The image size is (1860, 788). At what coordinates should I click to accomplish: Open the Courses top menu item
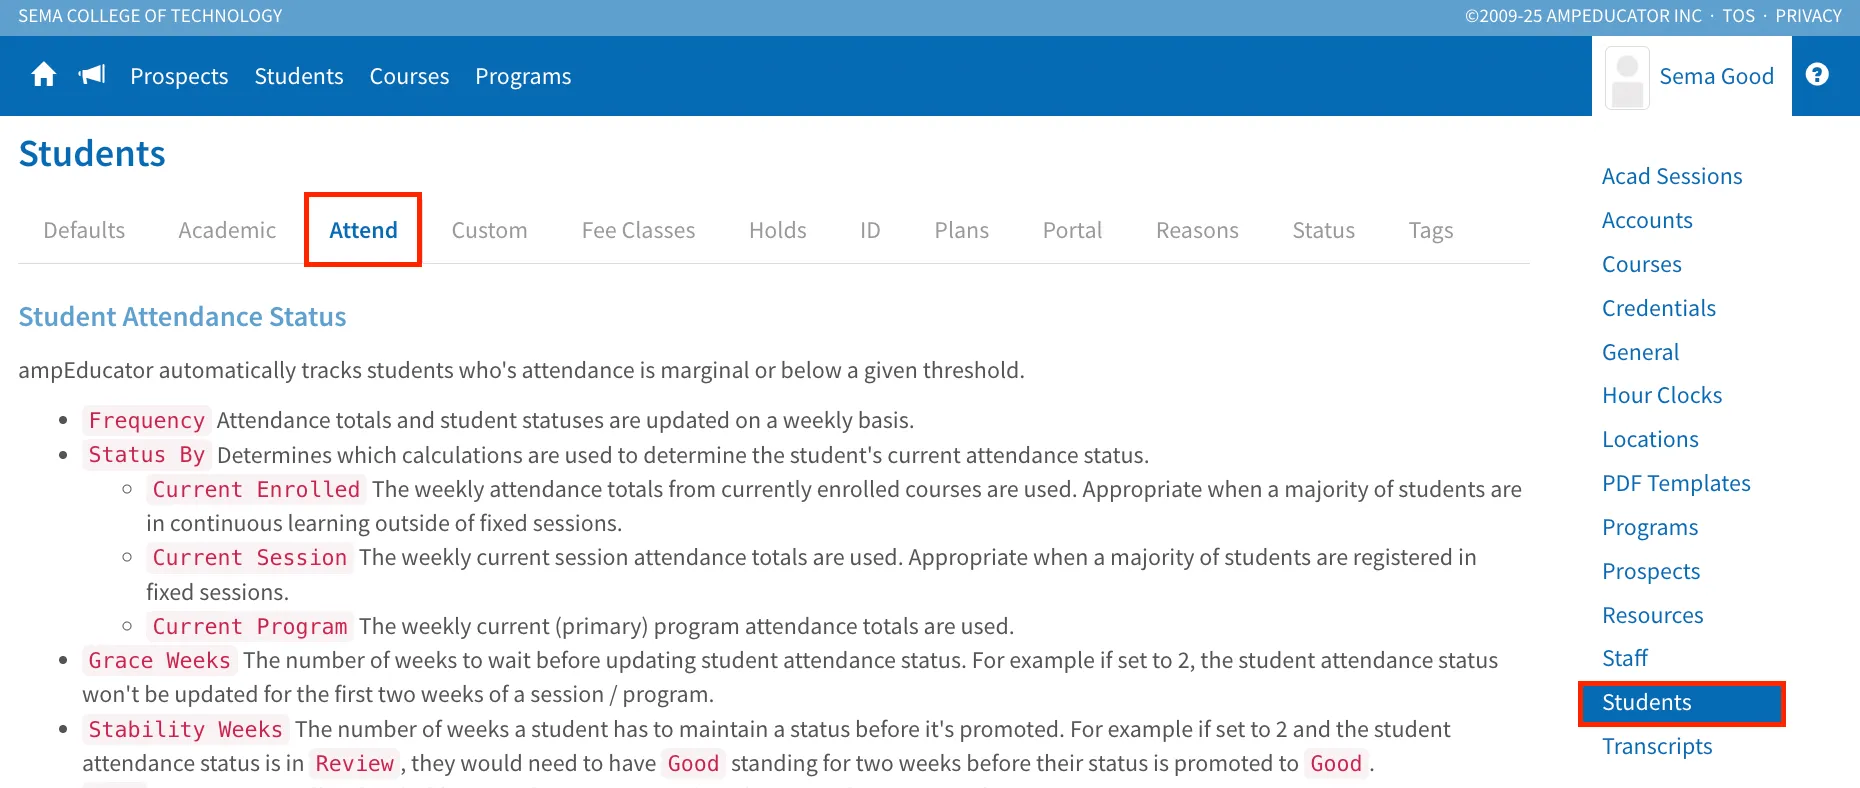click(x=409, y=76)
